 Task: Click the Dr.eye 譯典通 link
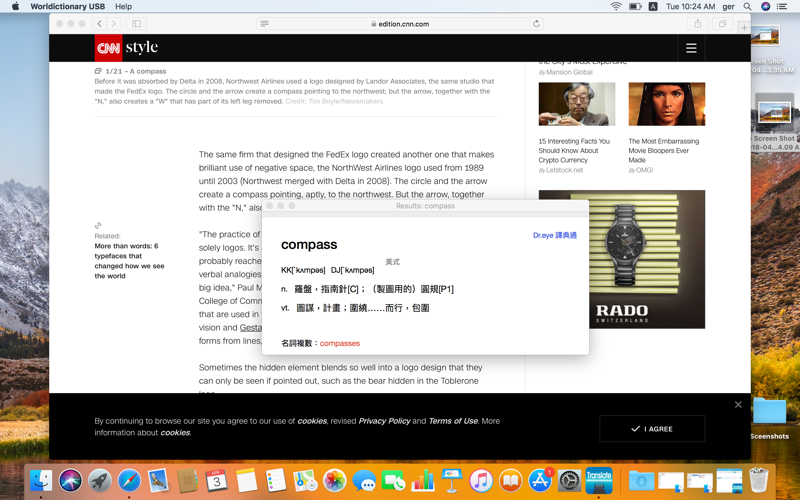555,235
